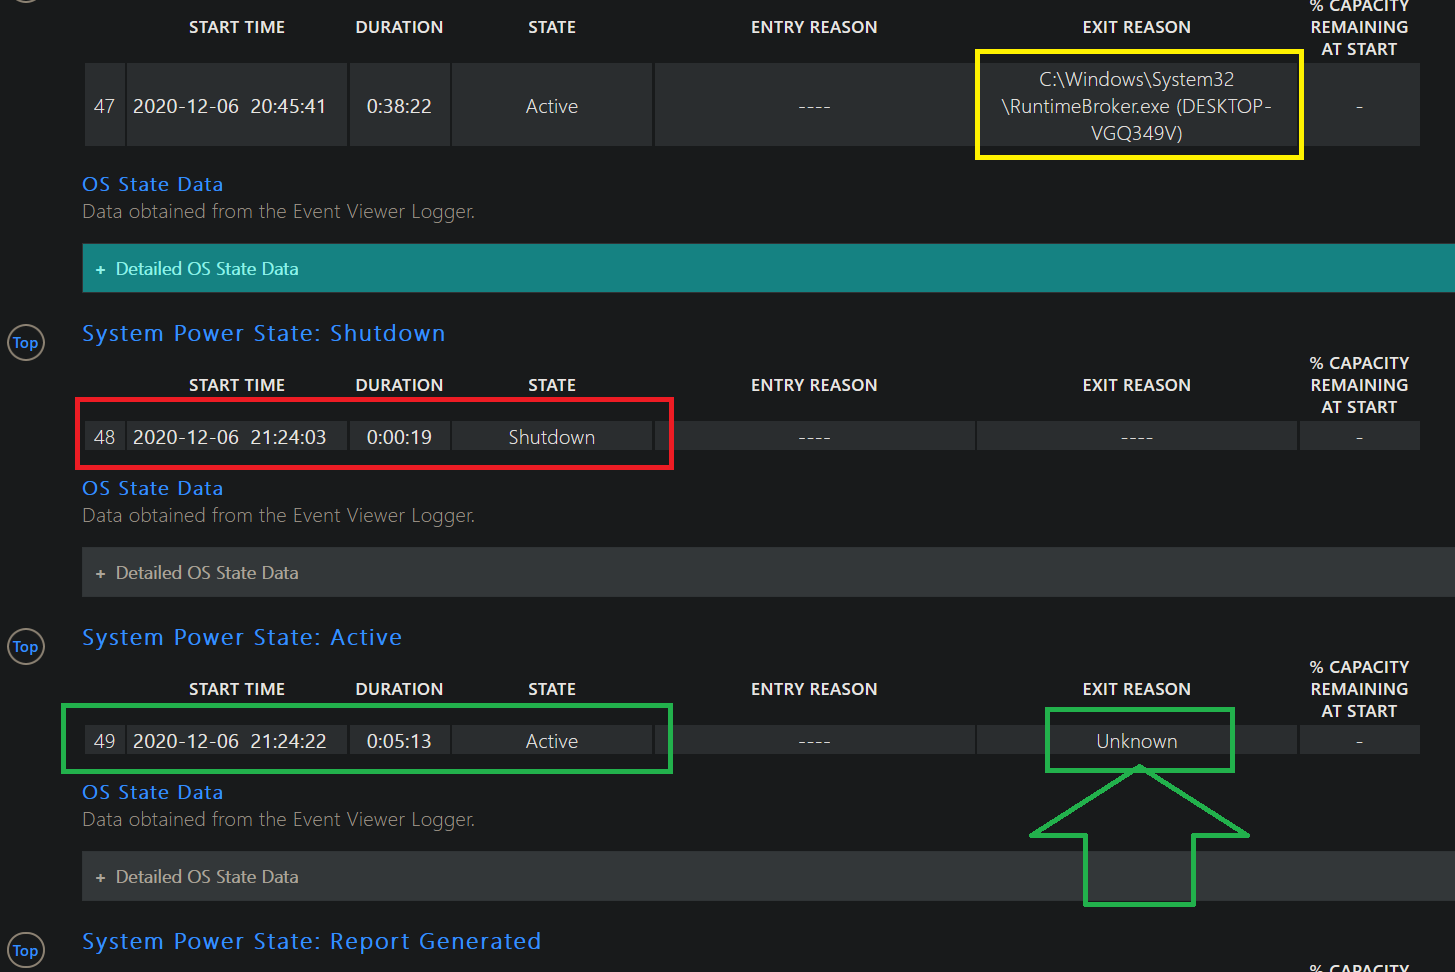Image resolution: width=1455 pixels, height=972 pixels.
Task: Select start time 2020-12-06 21:24:03
Action: pos(237,437)
